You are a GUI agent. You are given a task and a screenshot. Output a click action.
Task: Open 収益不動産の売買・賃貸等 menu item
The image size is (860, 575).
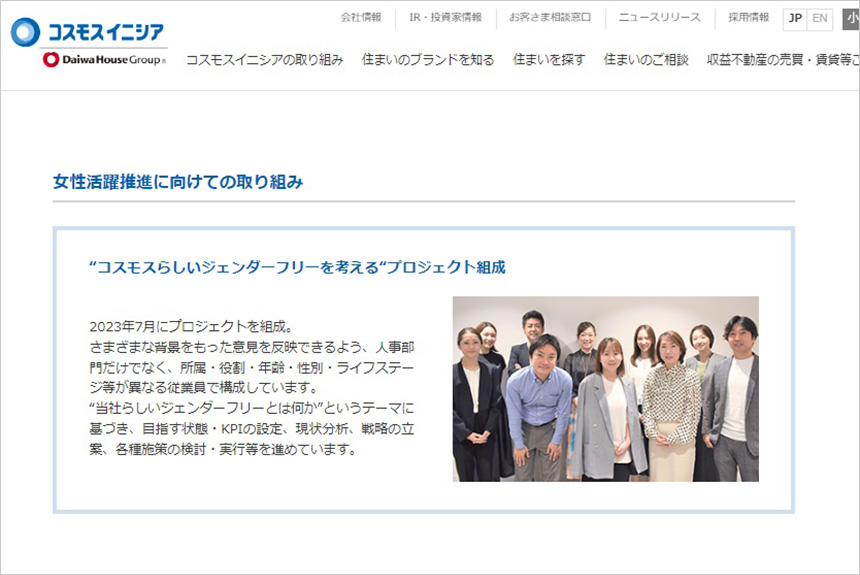782,60
